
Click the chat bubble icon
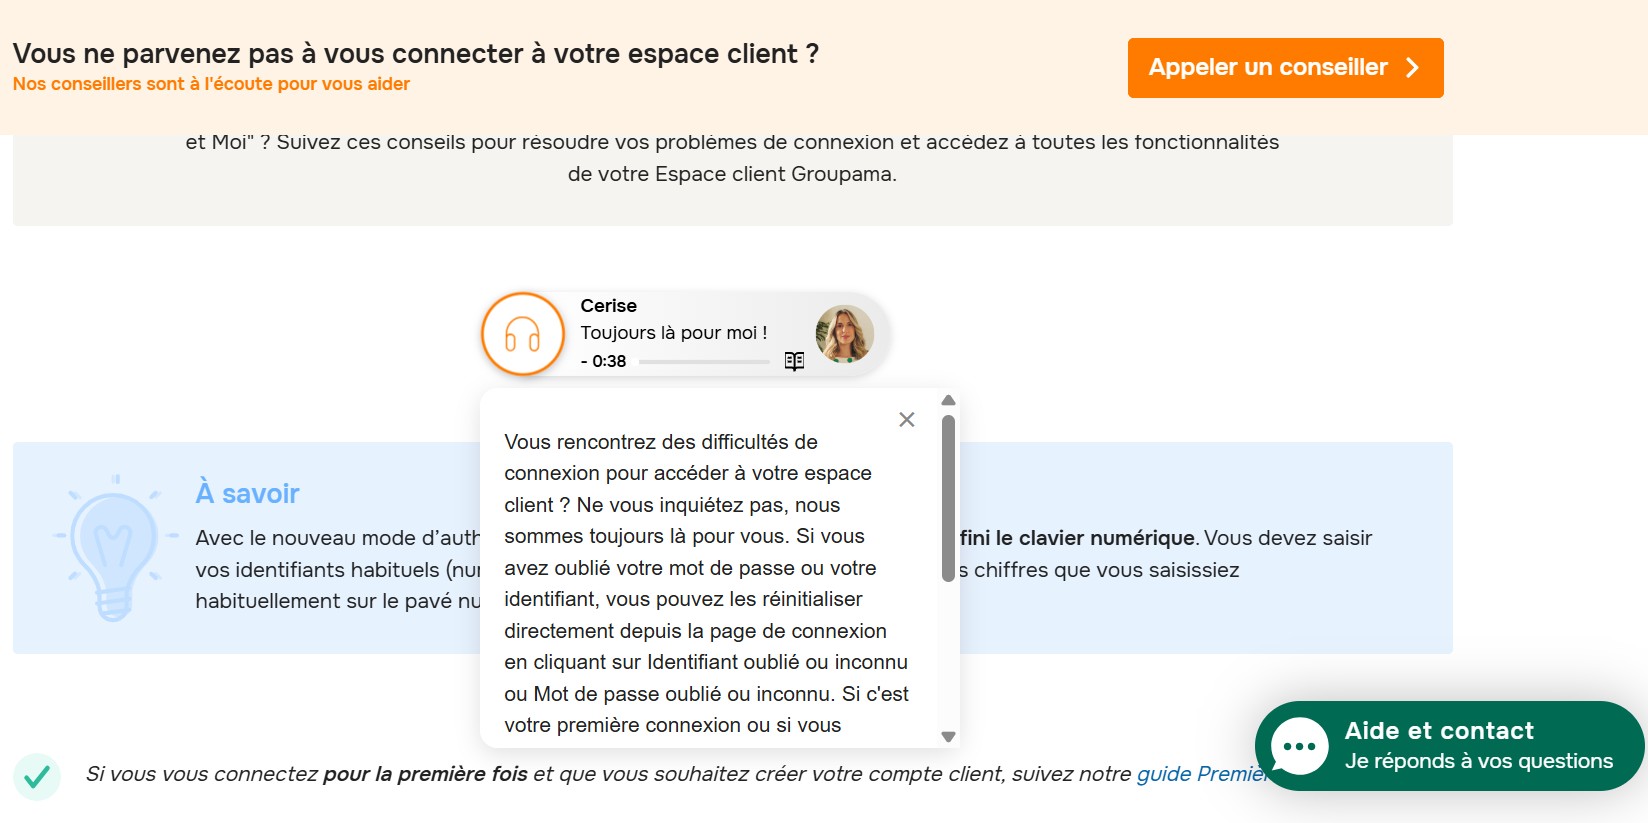[x=1299, y=746]
